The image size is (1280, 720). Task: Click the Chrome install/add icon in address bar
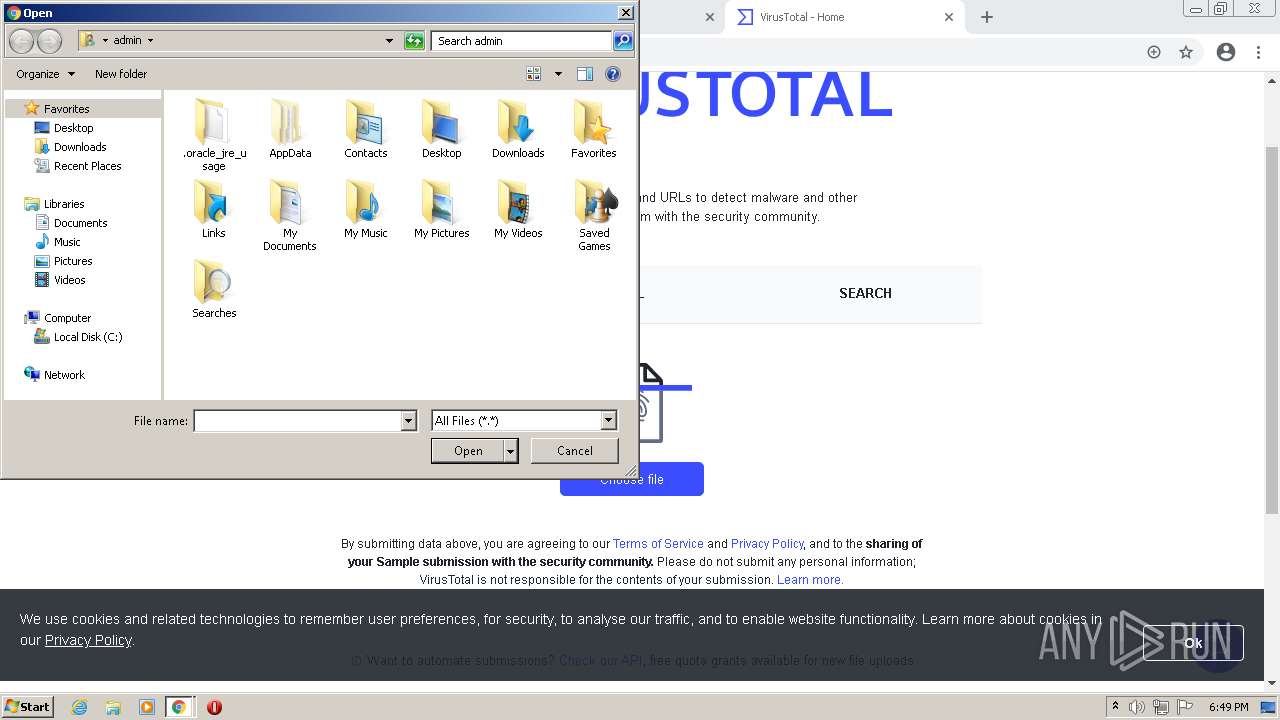tap(1154, 52)
